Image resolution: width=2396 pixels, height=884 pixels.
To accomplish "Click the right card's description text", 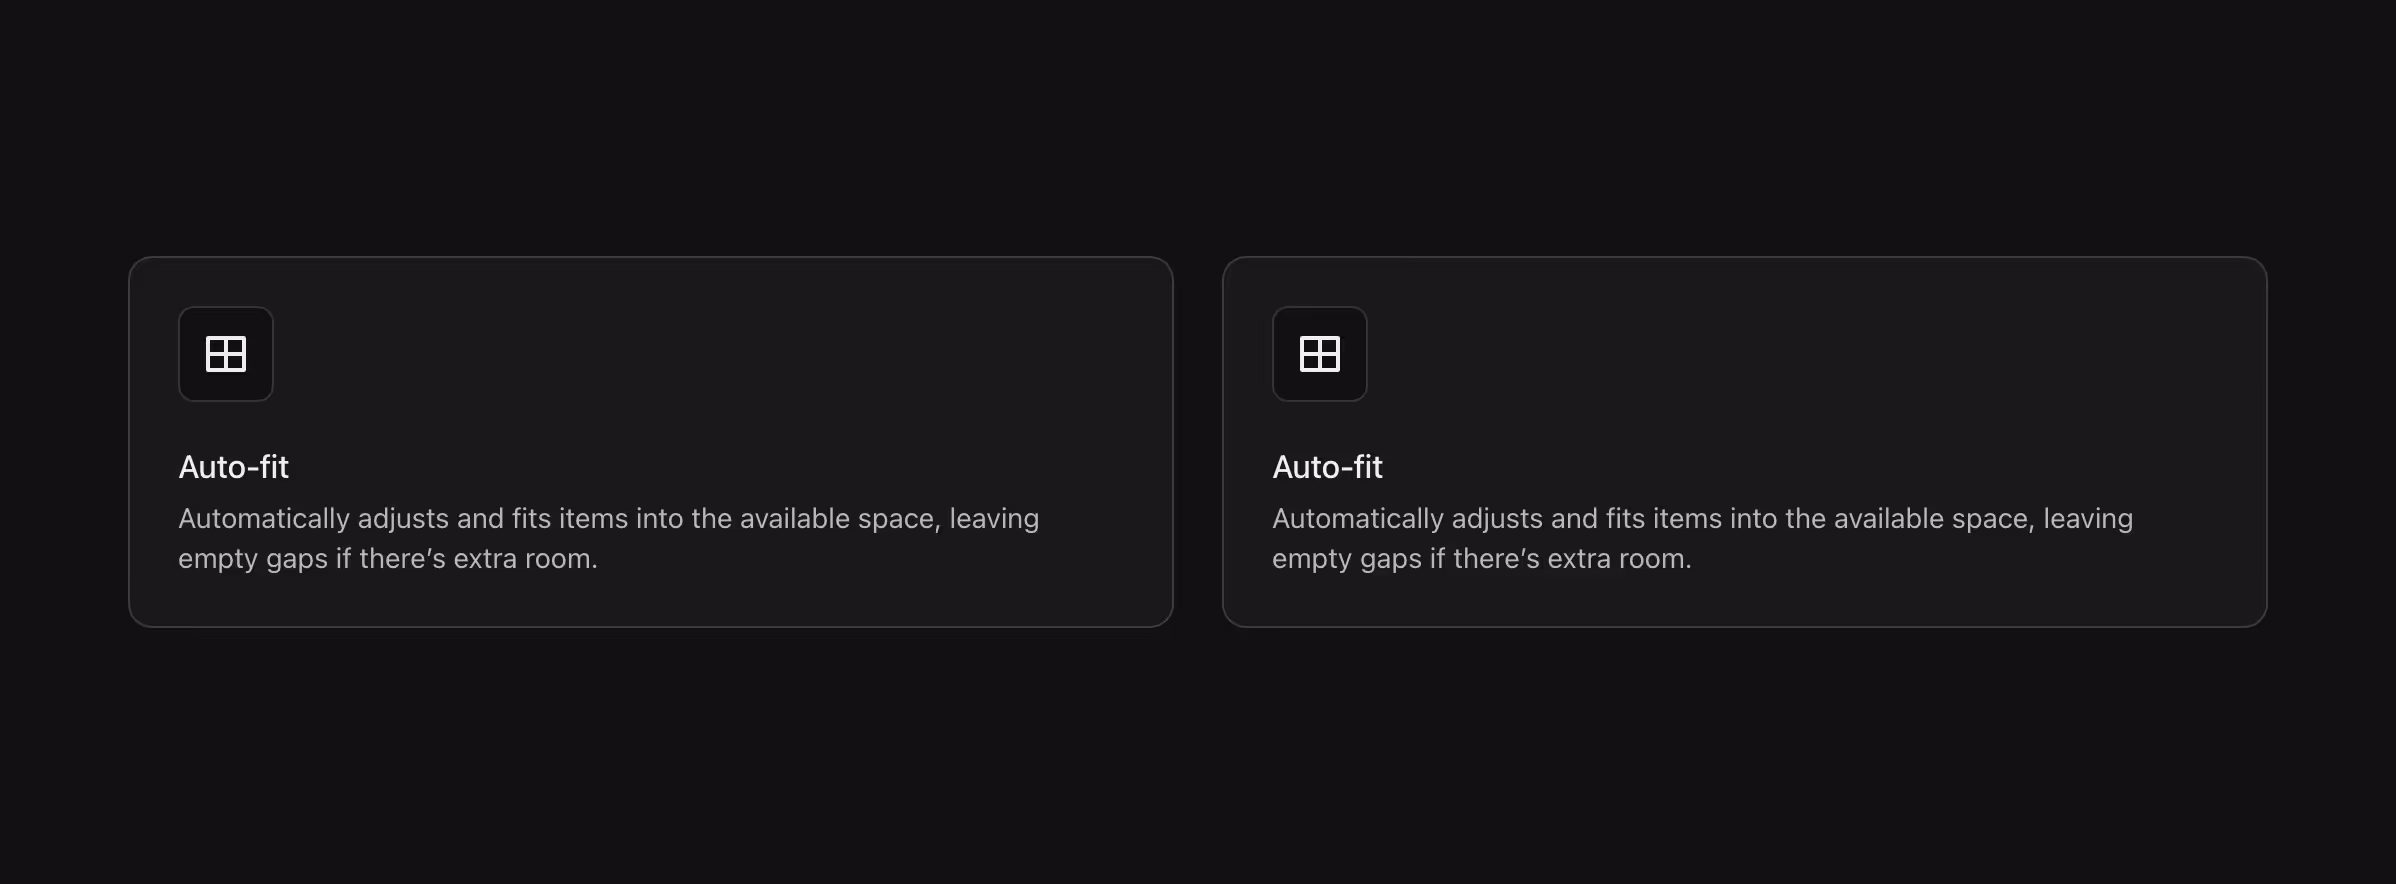I will click(x=1701, y=538).
